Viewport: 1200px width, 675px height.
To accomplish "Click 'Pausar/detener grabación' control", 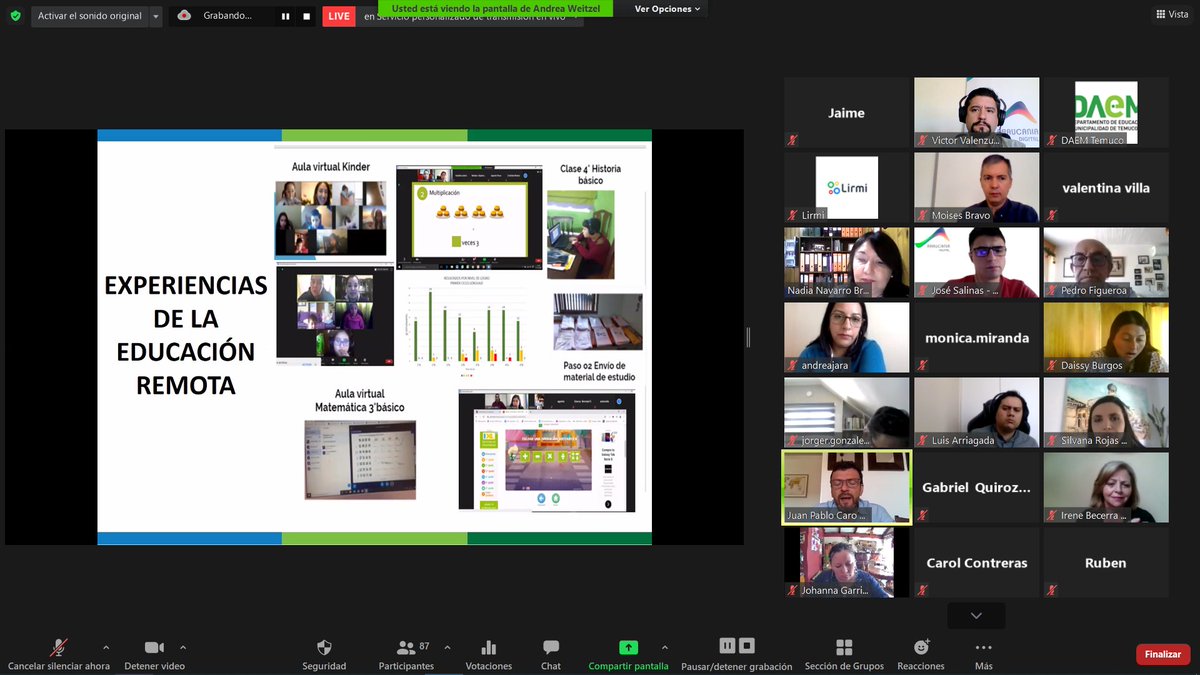I will (x=737, y=655).
